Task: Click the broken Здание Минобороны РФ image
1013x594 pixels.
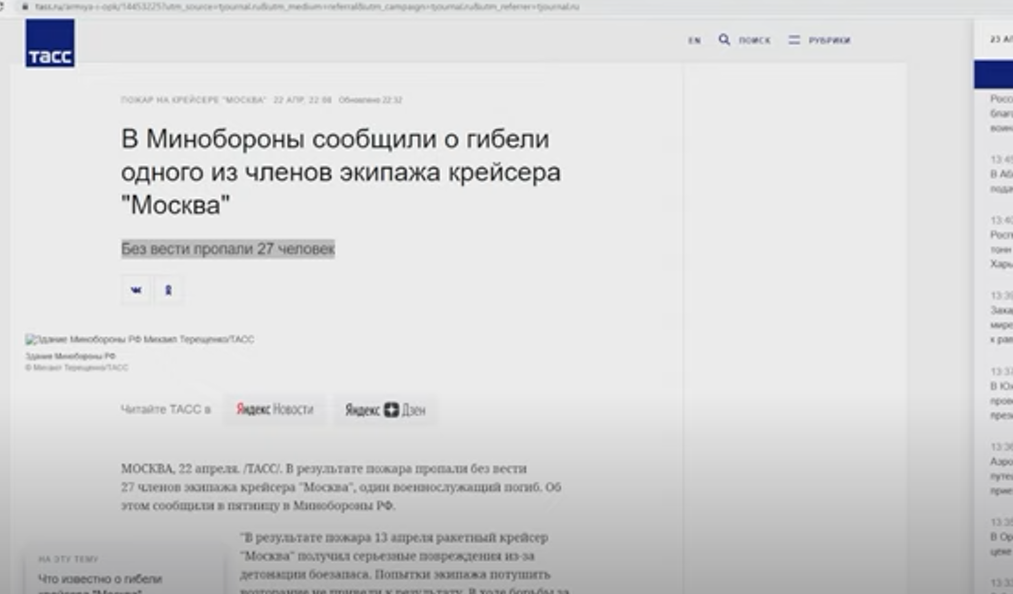Action: click(x=139, y=340)
